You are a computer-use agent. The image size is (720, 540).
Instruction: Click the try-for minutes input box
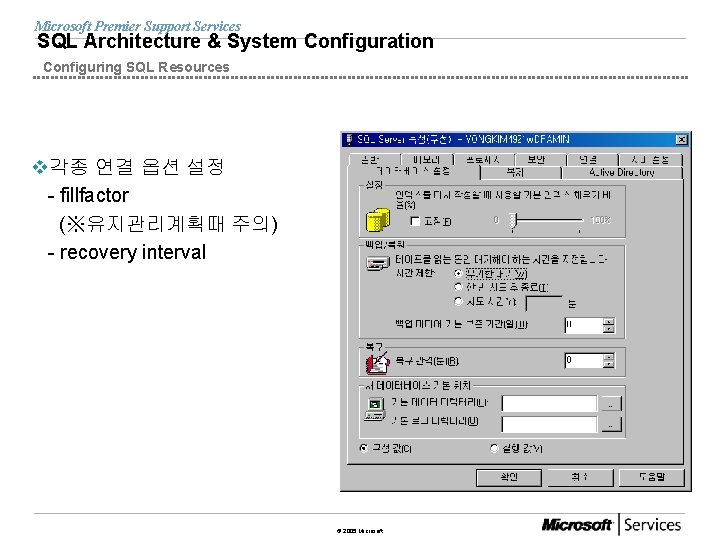pos(544,303)
